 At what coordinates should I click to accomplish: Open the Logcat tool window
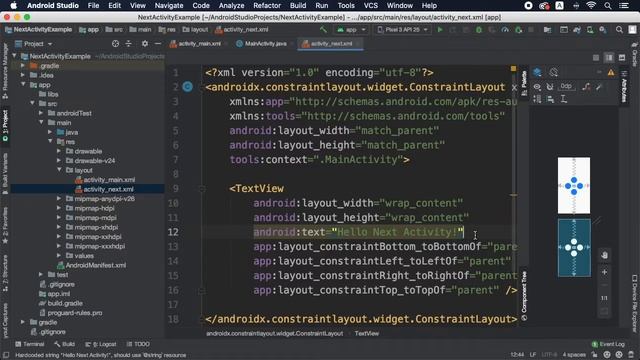(101, 344)
